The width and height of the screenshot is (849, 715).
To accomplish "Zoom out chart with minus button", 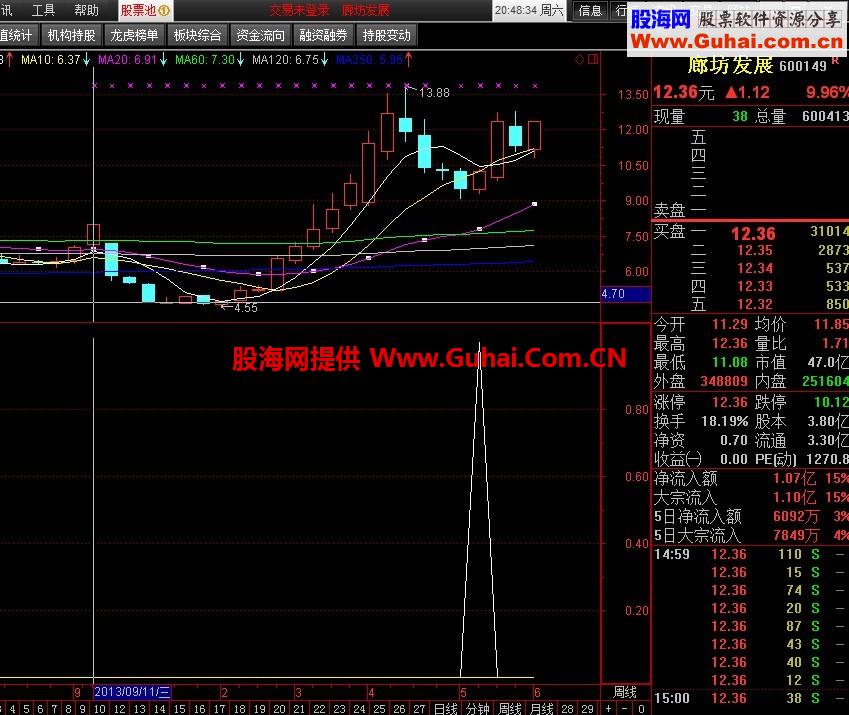I will (625, 708).
